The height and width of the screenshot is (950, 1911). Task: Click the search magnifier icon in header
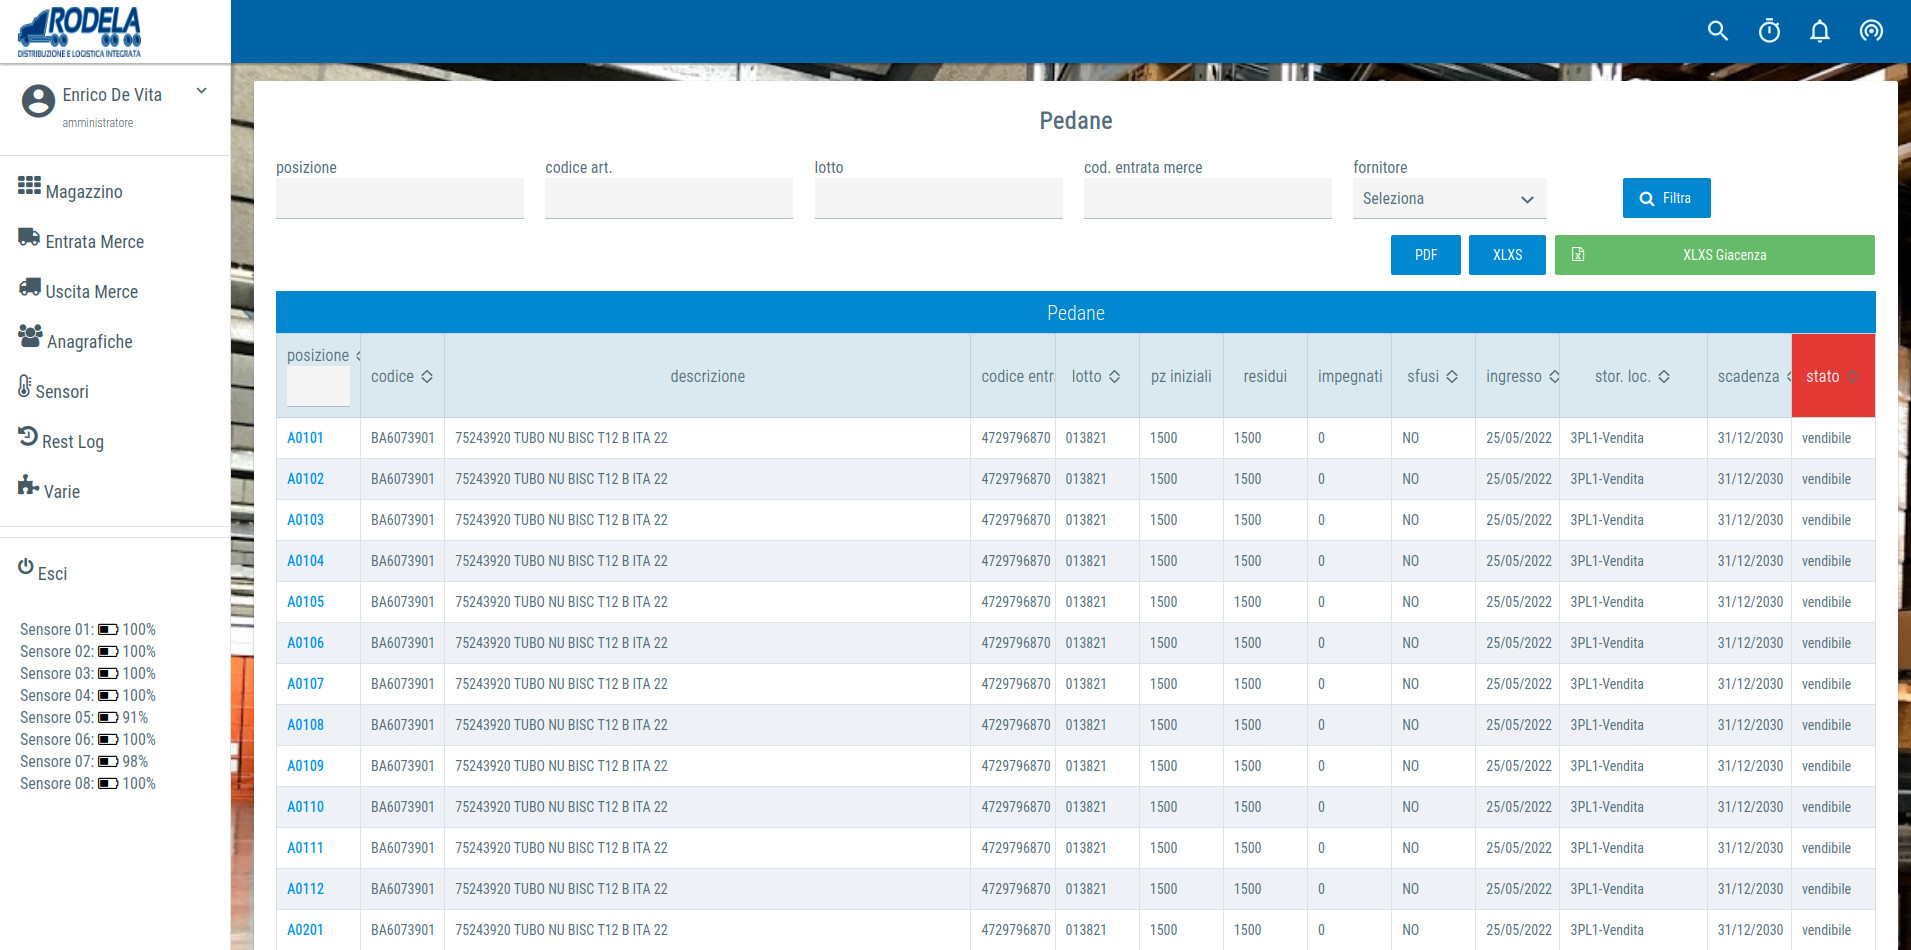click(1717, 31)
